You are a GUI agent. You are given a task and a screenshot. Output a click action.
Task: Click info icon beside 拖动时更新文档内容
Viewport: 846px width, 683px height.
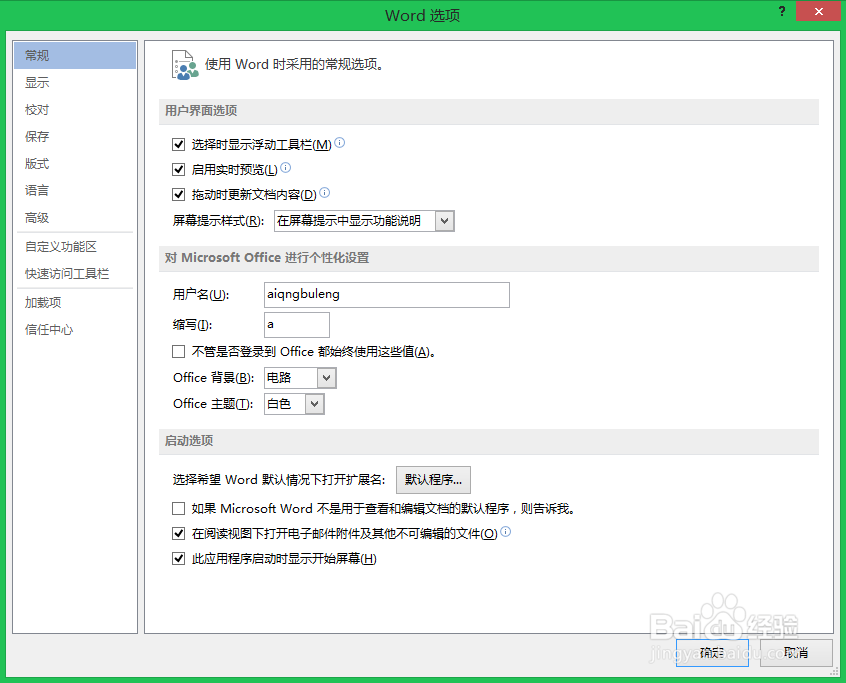tap(324, 193)
